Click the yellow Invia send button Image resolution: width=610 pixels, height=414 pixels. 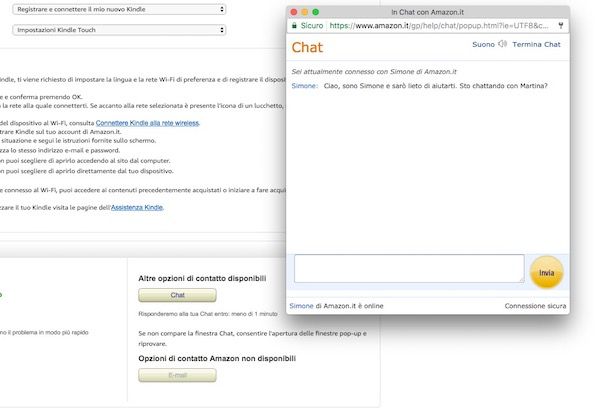(x=546, y=272)
